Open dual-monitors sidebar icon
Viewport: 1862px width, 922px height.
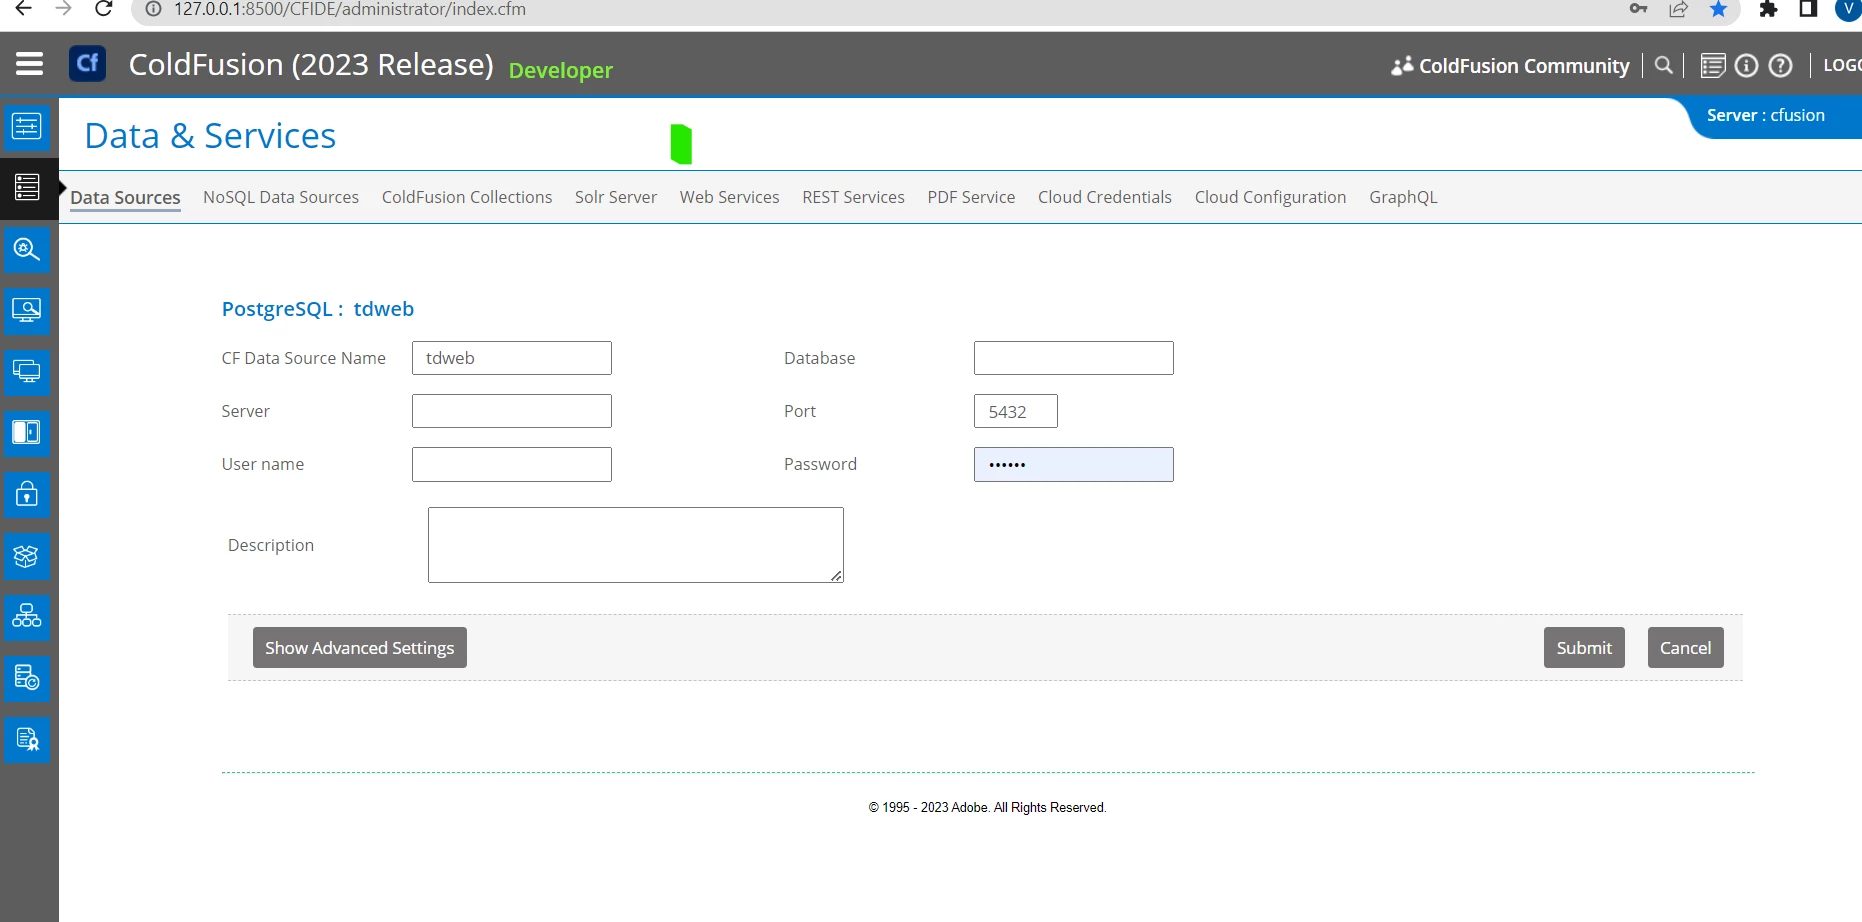tap(27, 371)
